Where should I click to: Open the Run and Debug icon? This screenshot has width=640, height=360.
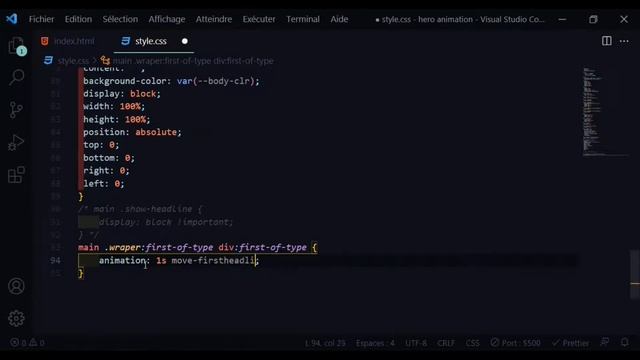(x=16, y=142)
